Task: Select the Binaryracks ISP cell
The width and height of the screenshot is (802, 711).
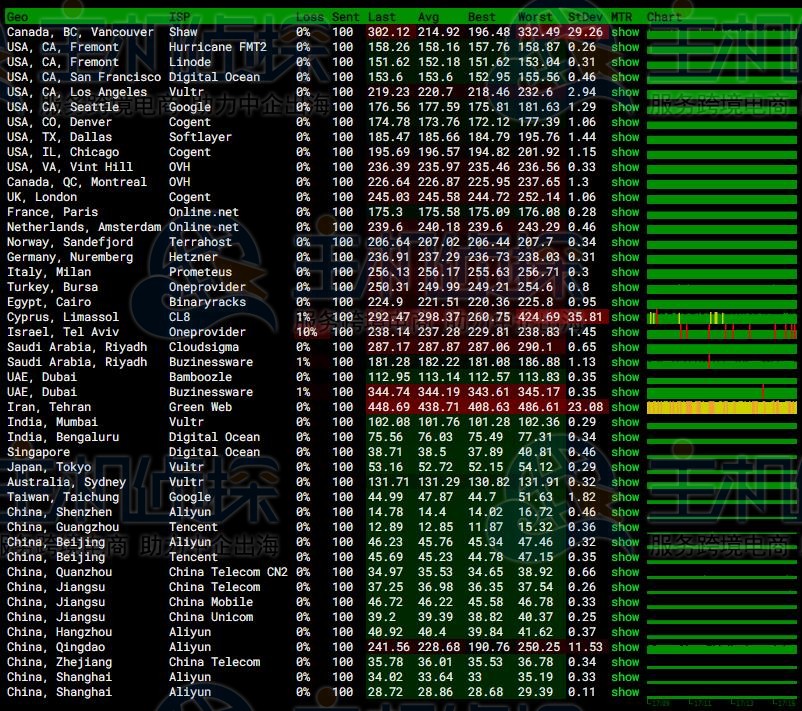Action: (207, 302)
